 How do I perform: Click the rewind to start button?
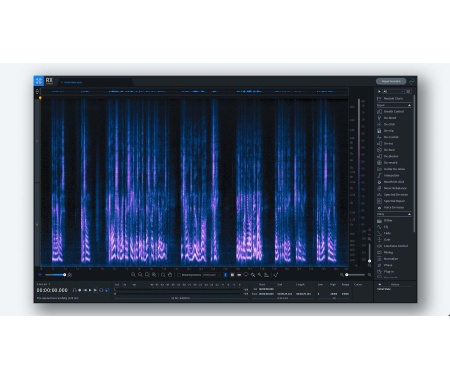(85, 290)
